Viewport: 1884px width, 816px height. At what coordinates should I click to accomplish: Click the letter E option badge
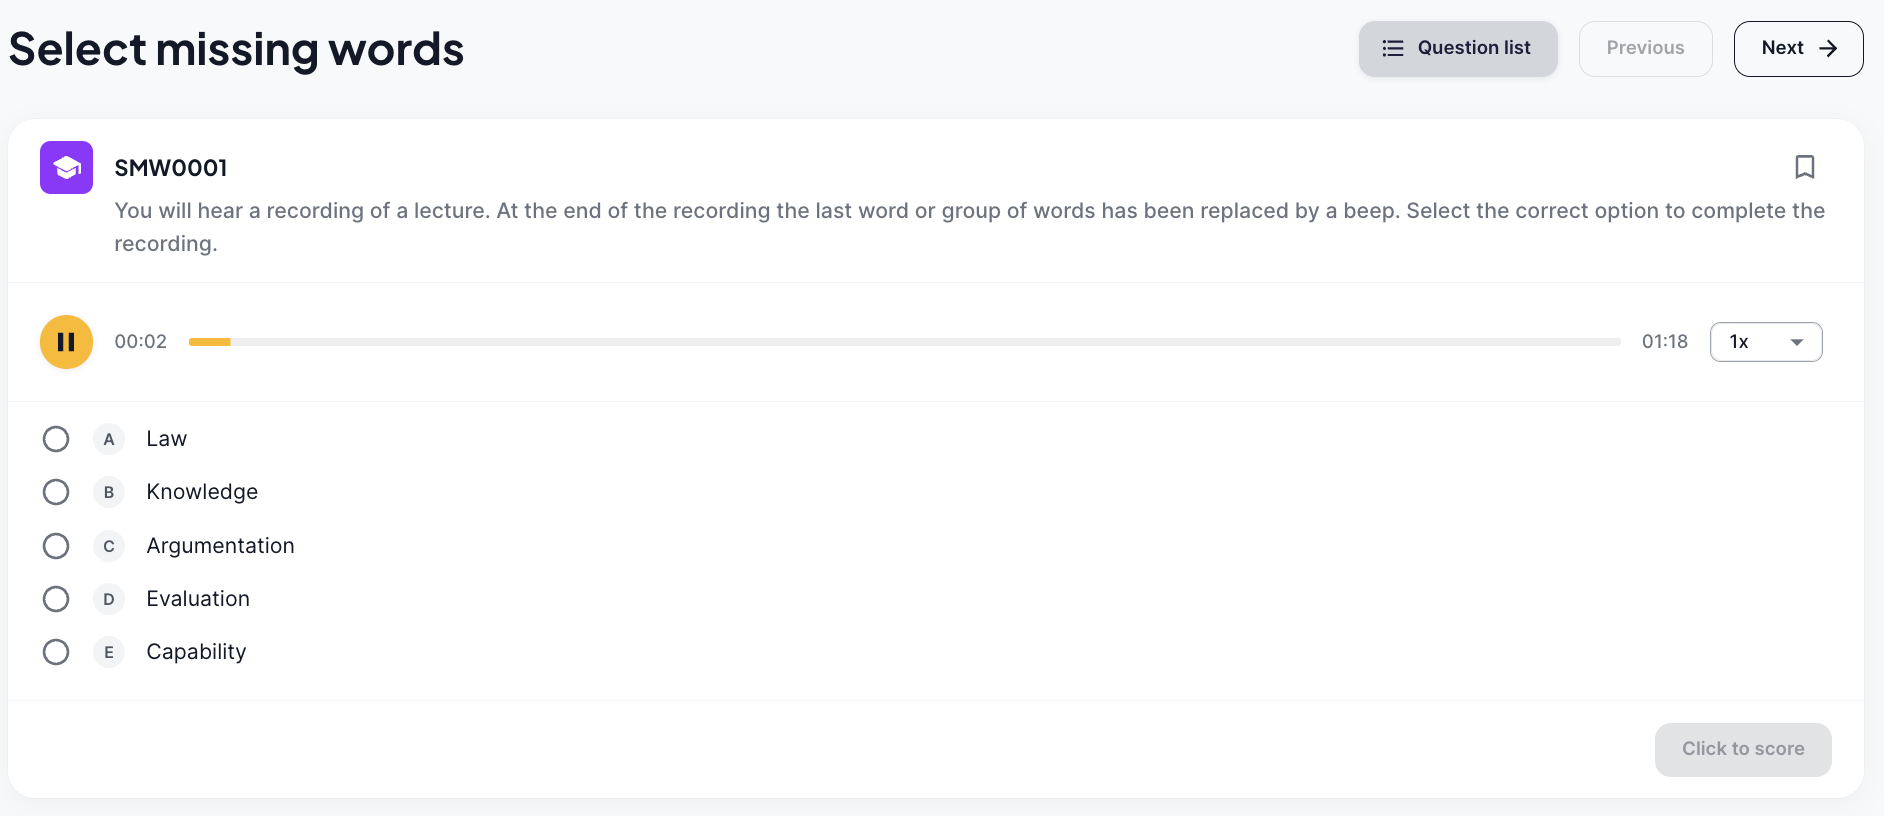pyautogui.click(x=109, y=652)
